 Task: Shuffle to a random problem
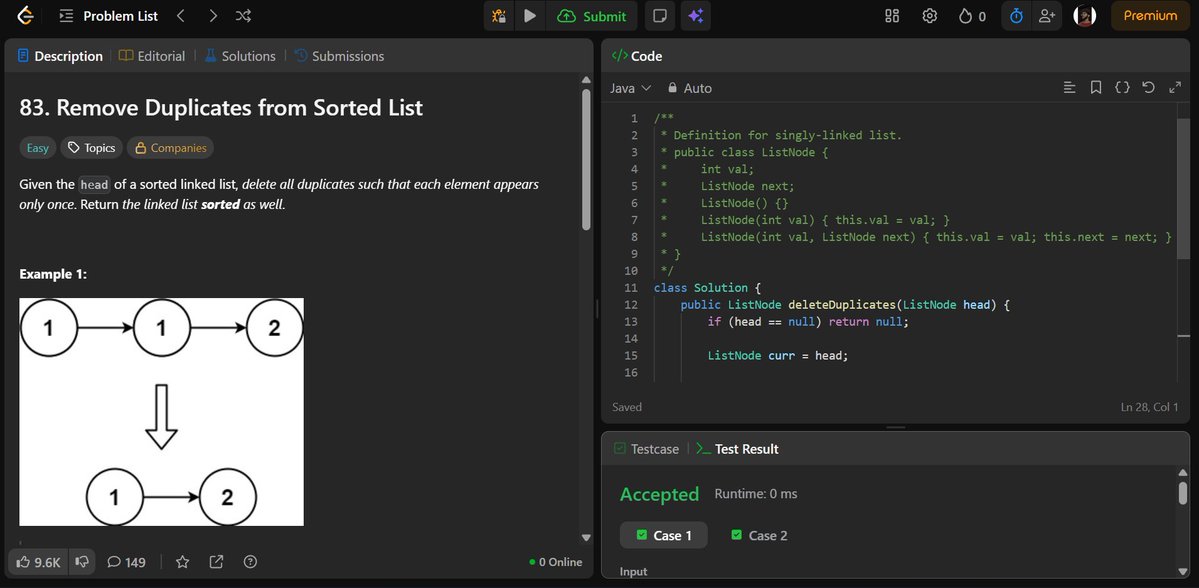coord(242,15)
